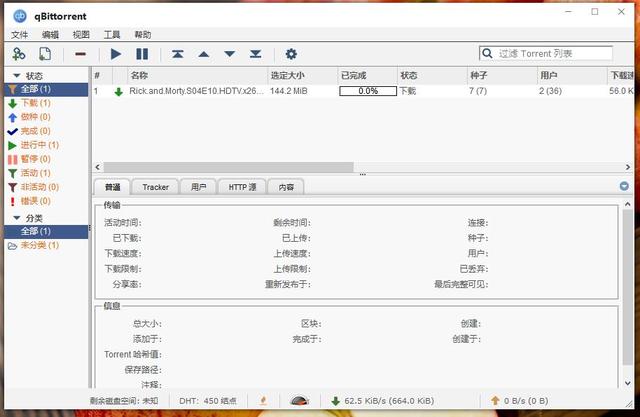This screenshot has width=640, height=417.
Task: Collapse the 状态 filter group
Action: (15, 75)
